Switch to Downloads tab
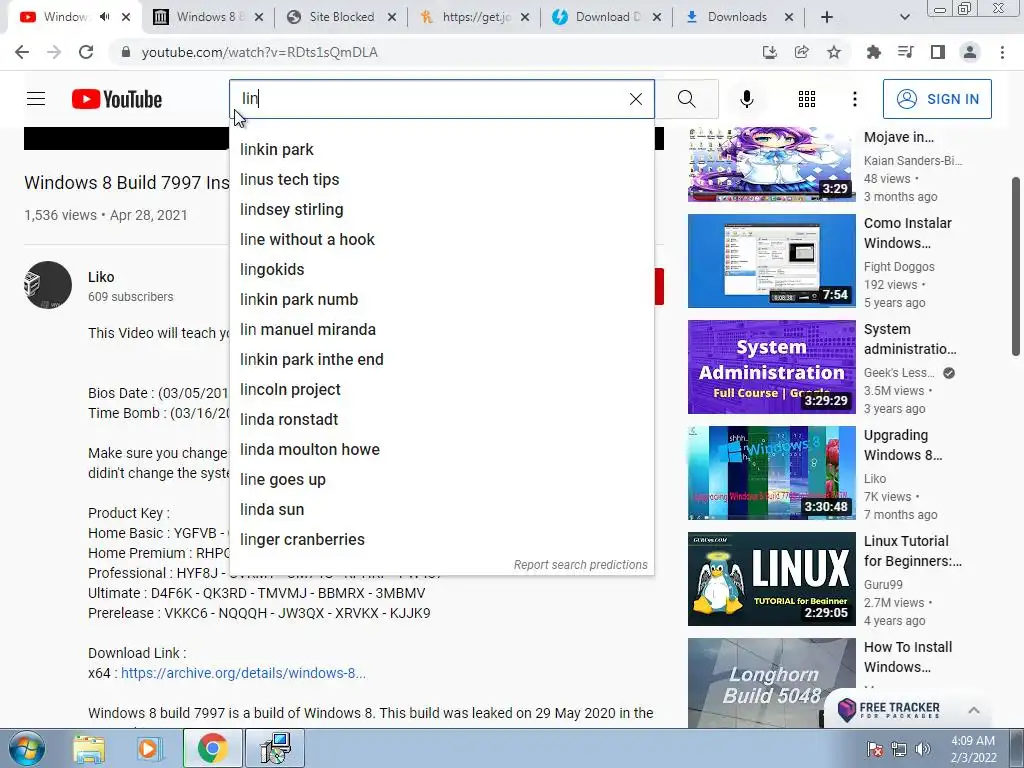Screen dimensions: 1024x768 [738, 17]
